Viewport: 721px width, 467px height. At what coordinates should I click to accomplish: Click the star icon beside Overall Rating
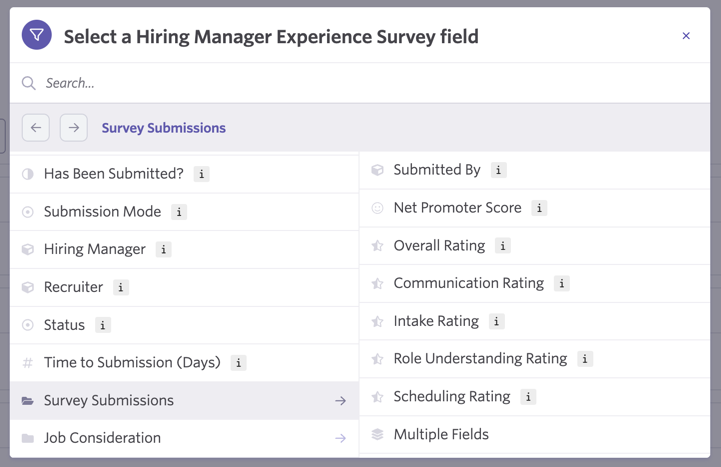(377, 246)
